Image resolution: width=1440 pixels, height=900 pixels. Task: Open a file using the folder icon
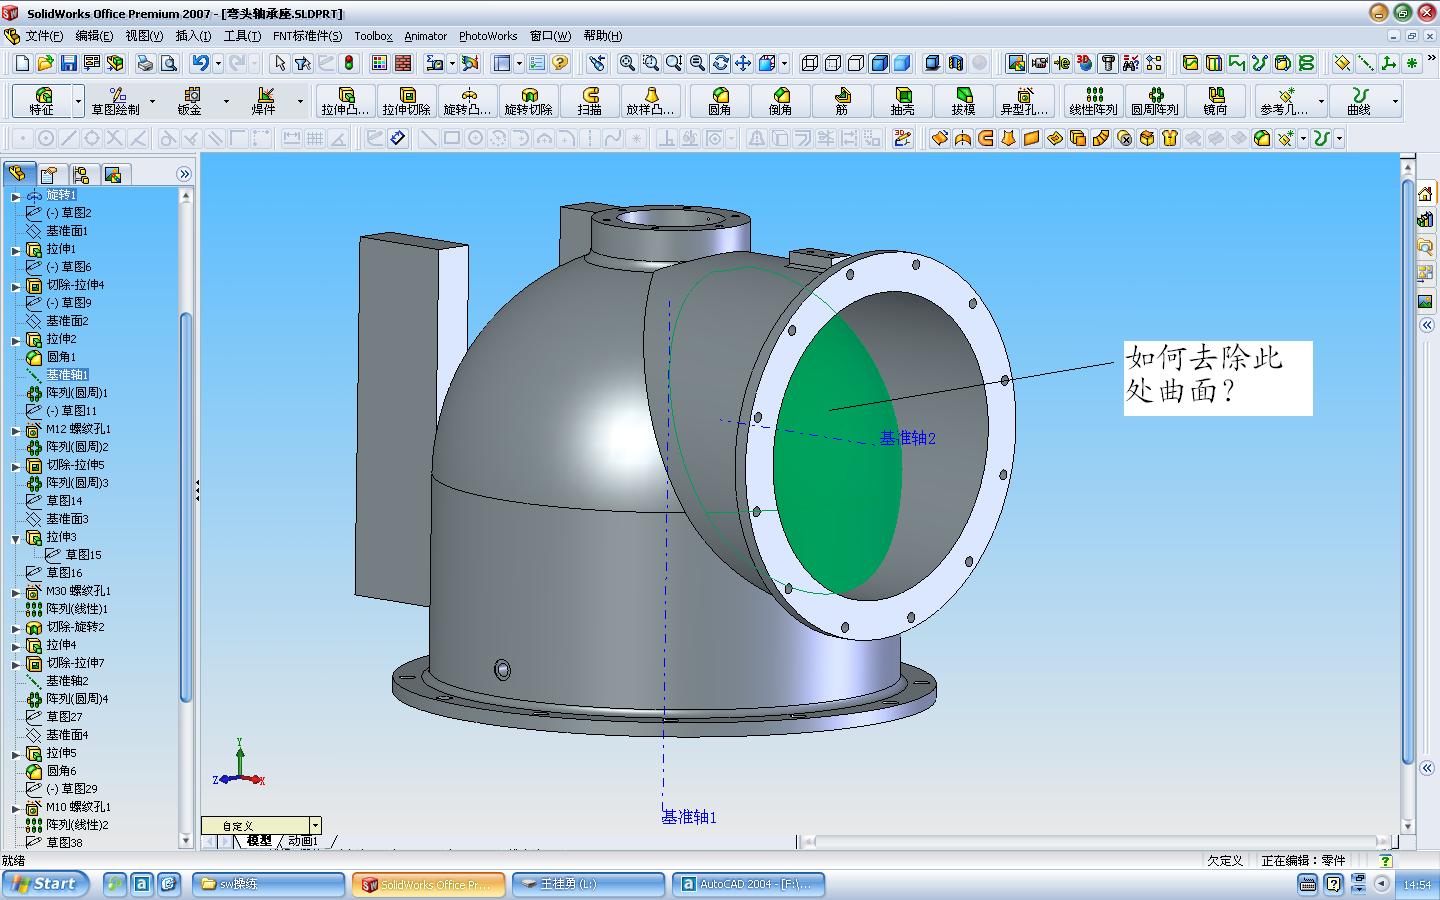(x=45, y=63)
